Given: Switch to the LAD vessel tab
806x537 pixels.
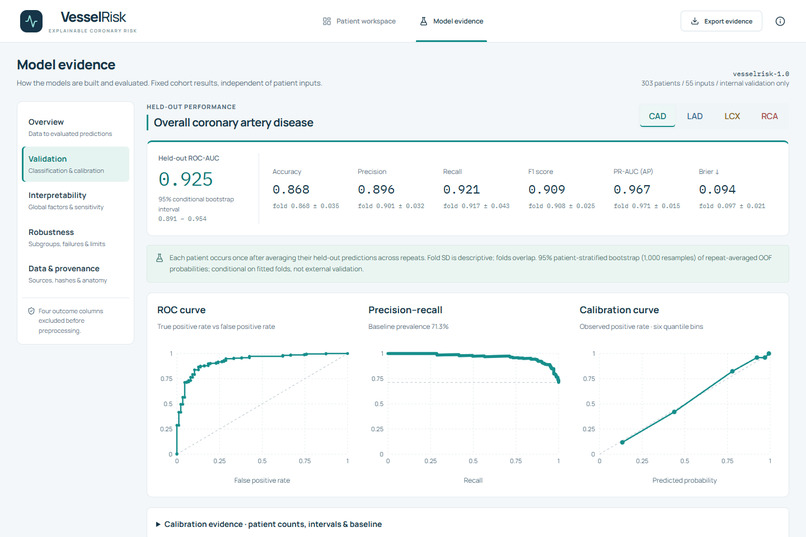Looking at the screenshot, I should coord(694,116).
